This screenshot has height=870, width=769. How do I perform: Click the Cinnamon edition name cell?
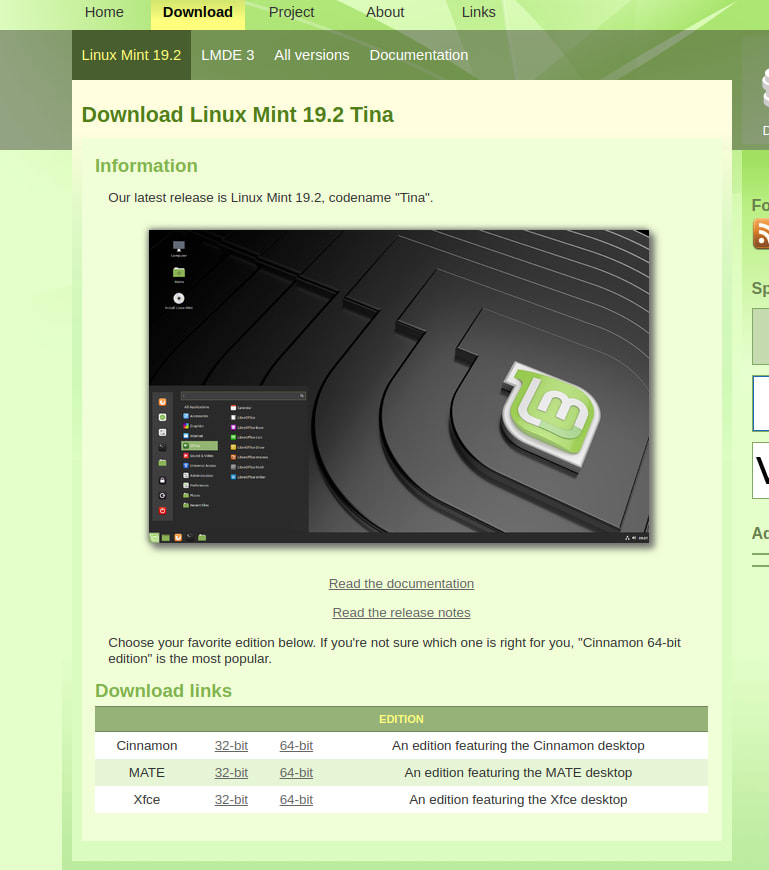pos(147,746)
